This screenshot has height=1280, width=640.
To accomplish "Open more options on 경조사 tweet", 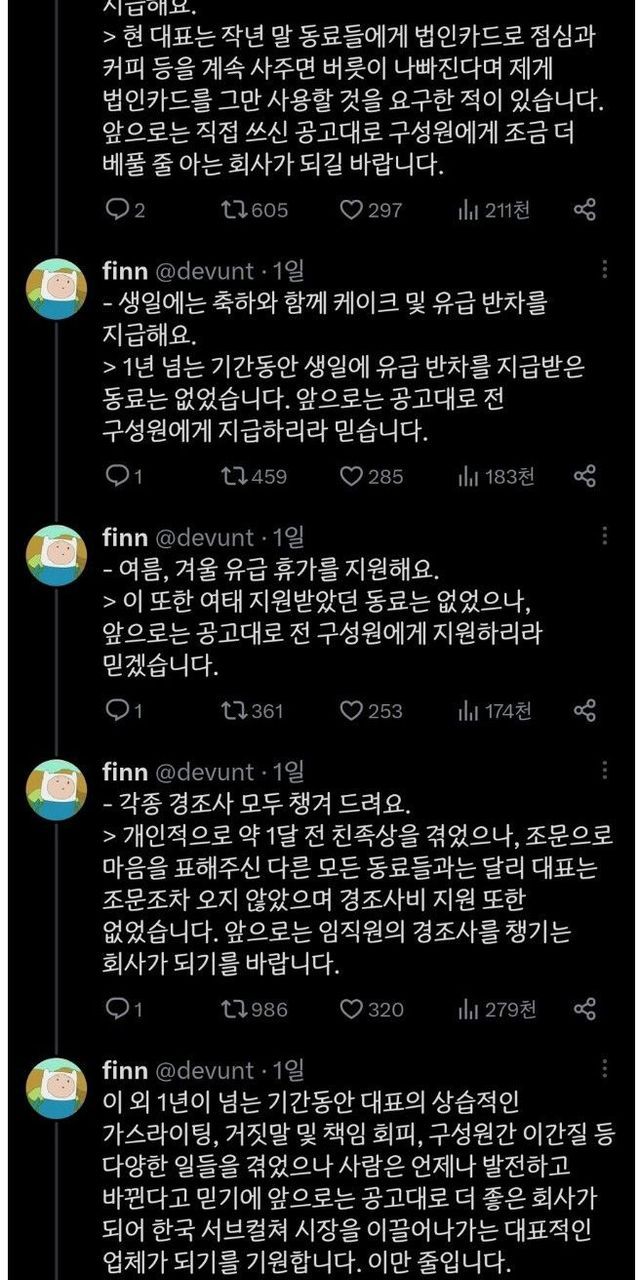I will tap(603, 771).
